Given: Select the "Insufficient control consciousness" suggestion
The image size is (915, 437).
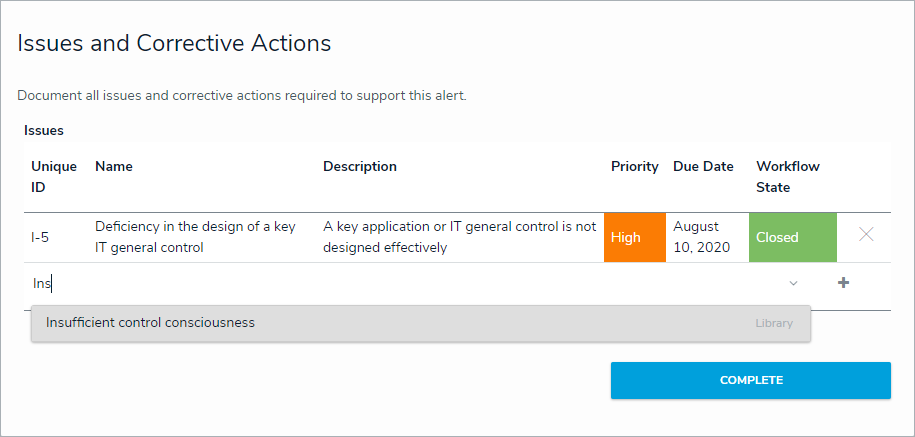Looking at the screenshot, I should tap(150, 323).
